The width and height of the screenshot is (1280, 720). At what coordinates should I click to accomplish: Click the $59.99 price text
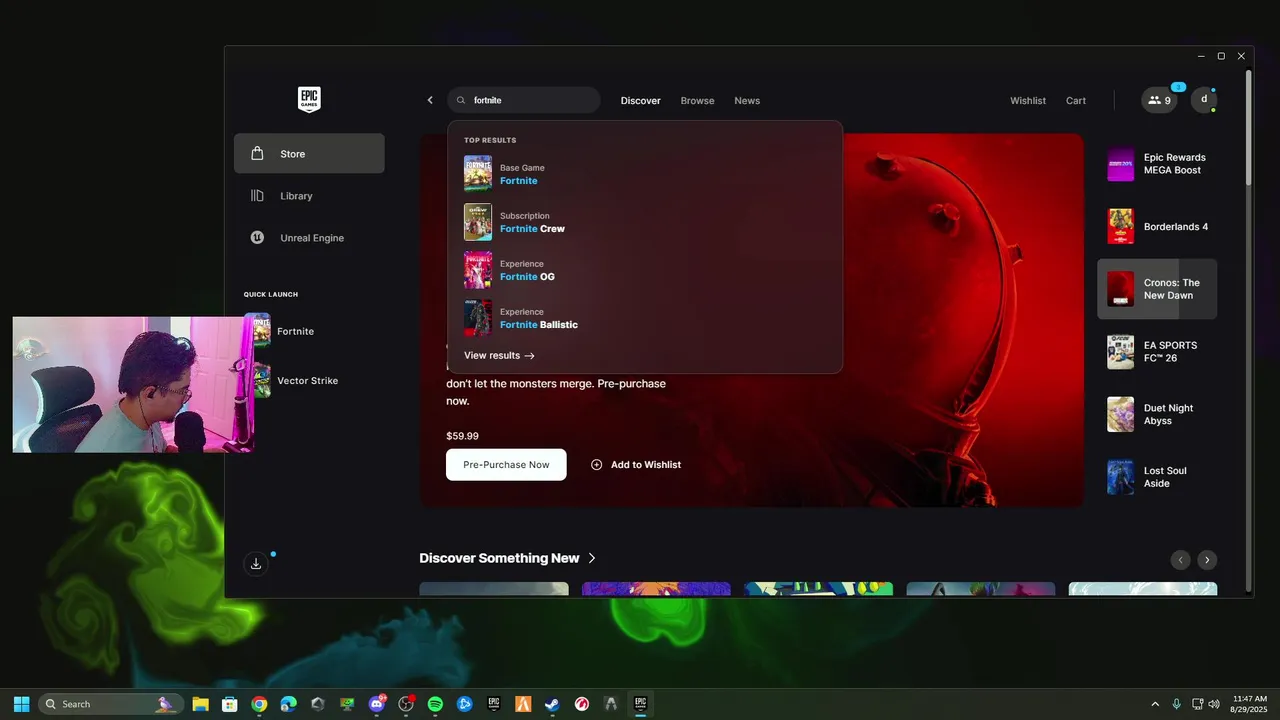pos(462,436)
